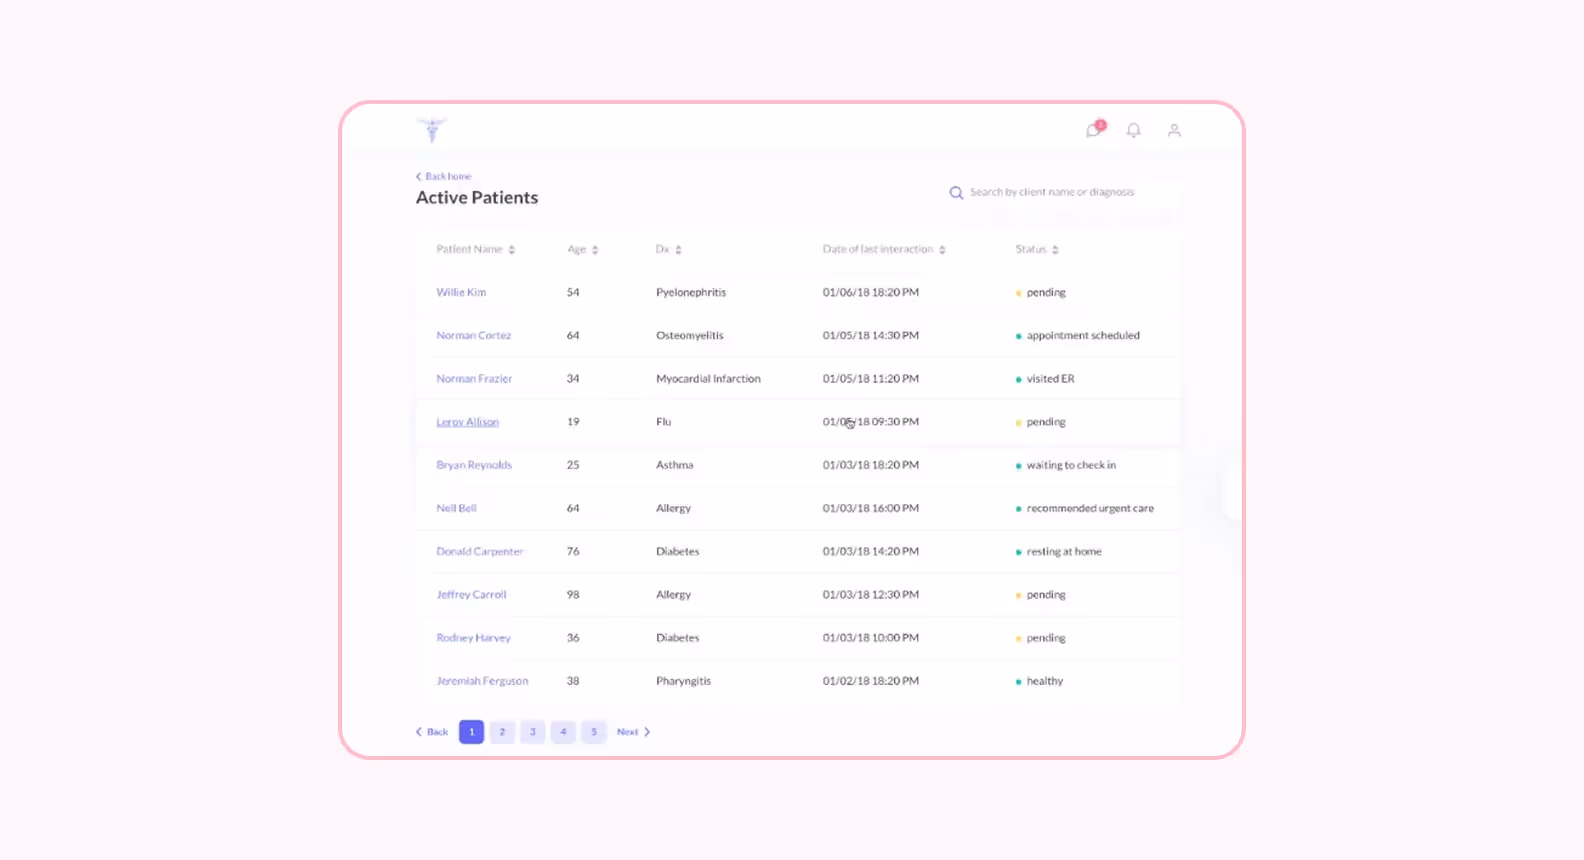Go to page 1

click(472, 732)
